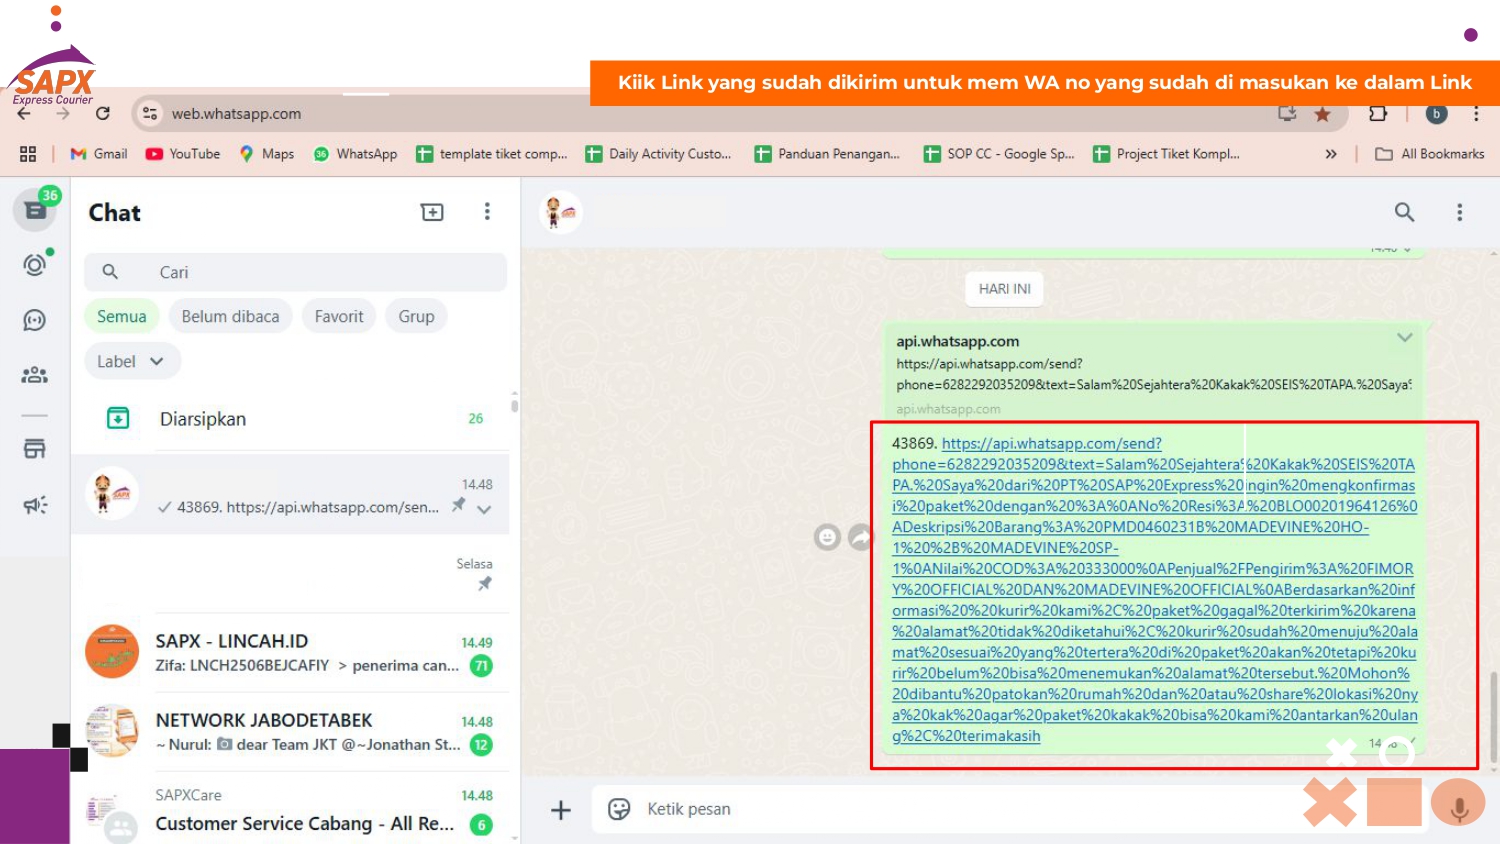This screenshot has height=844, width=1500.
Task: Open the Panduan Penangan bookmark
Action: (x=828, y=154)
